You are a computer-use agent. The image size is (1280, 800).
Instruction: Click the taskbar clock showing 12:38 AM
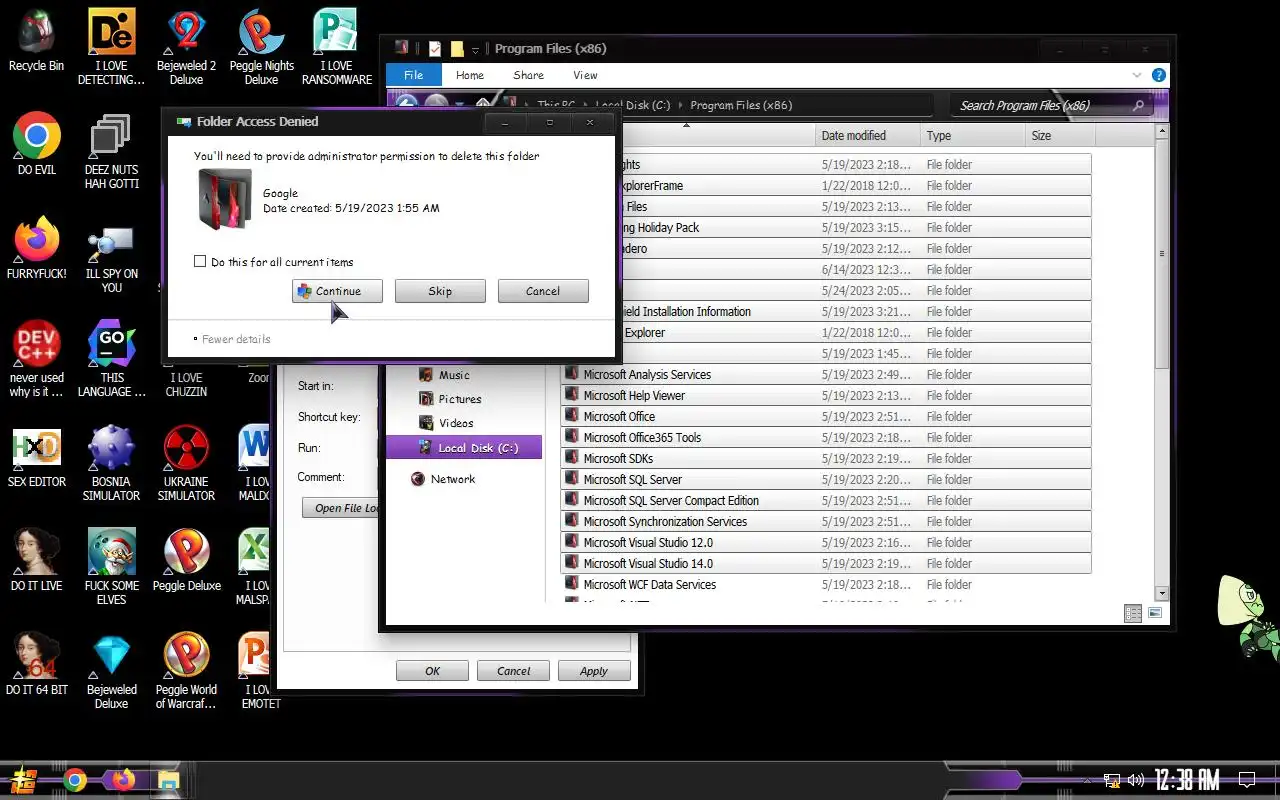coord(1187,780)
